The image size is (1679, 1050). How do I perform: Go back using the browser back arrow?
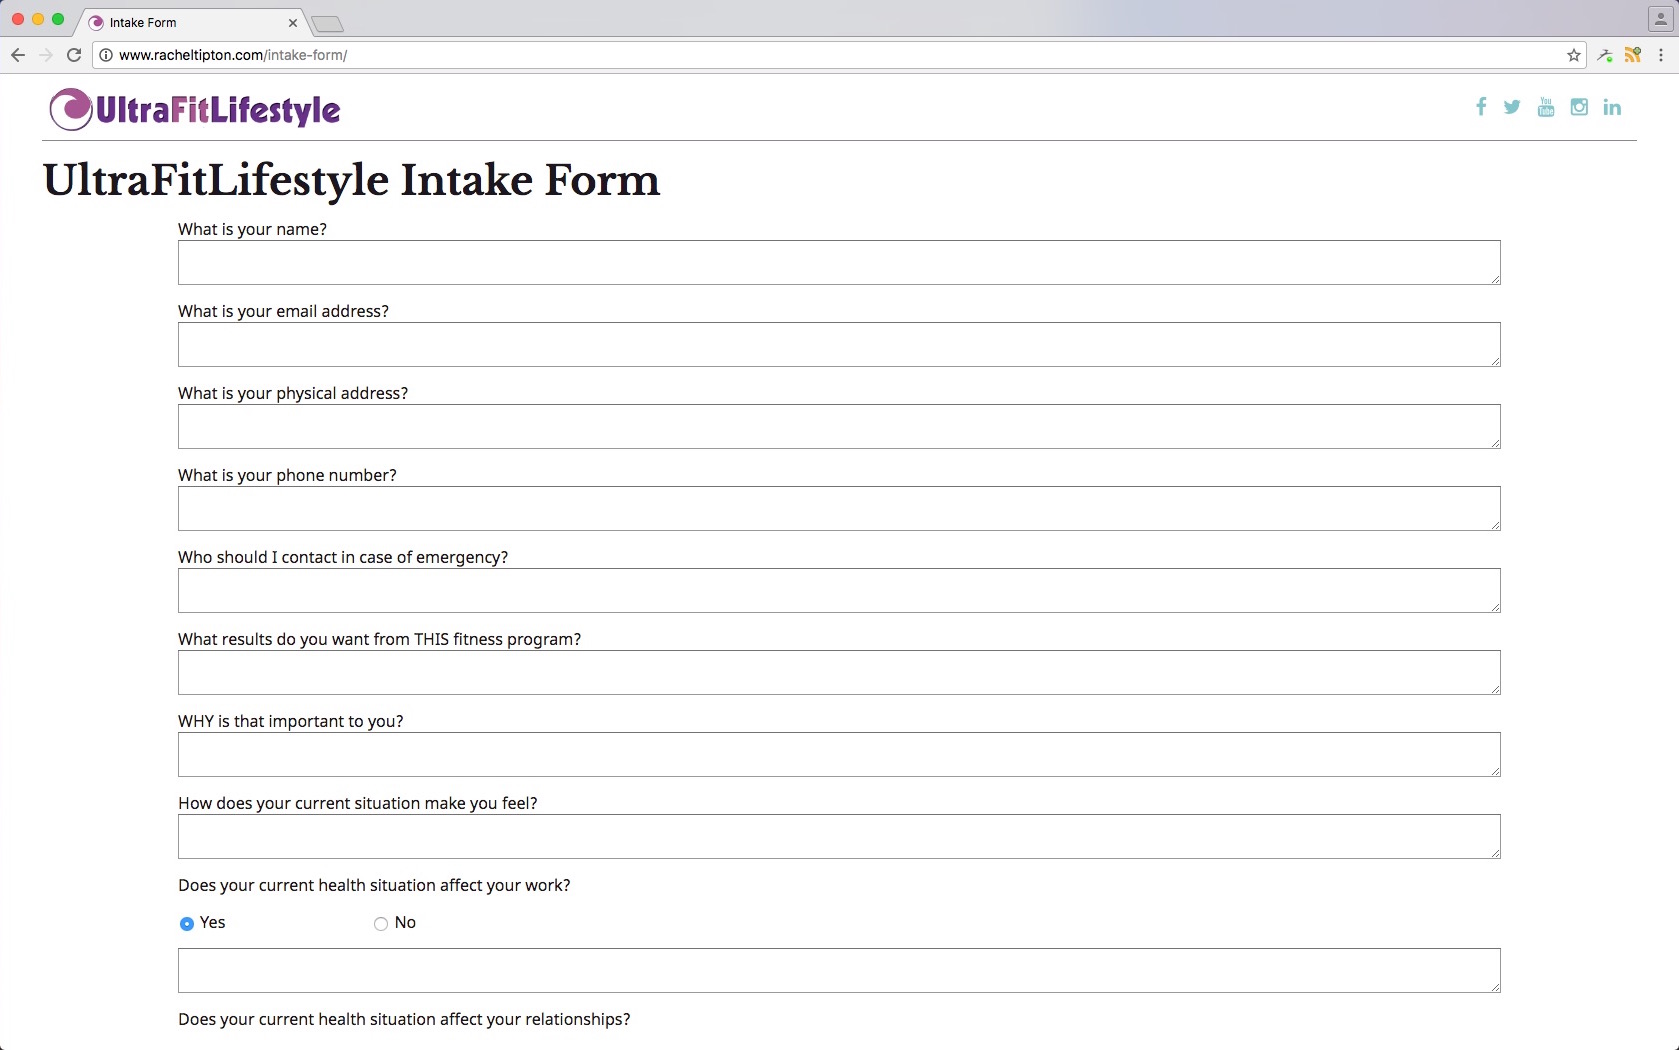point(18,55)
